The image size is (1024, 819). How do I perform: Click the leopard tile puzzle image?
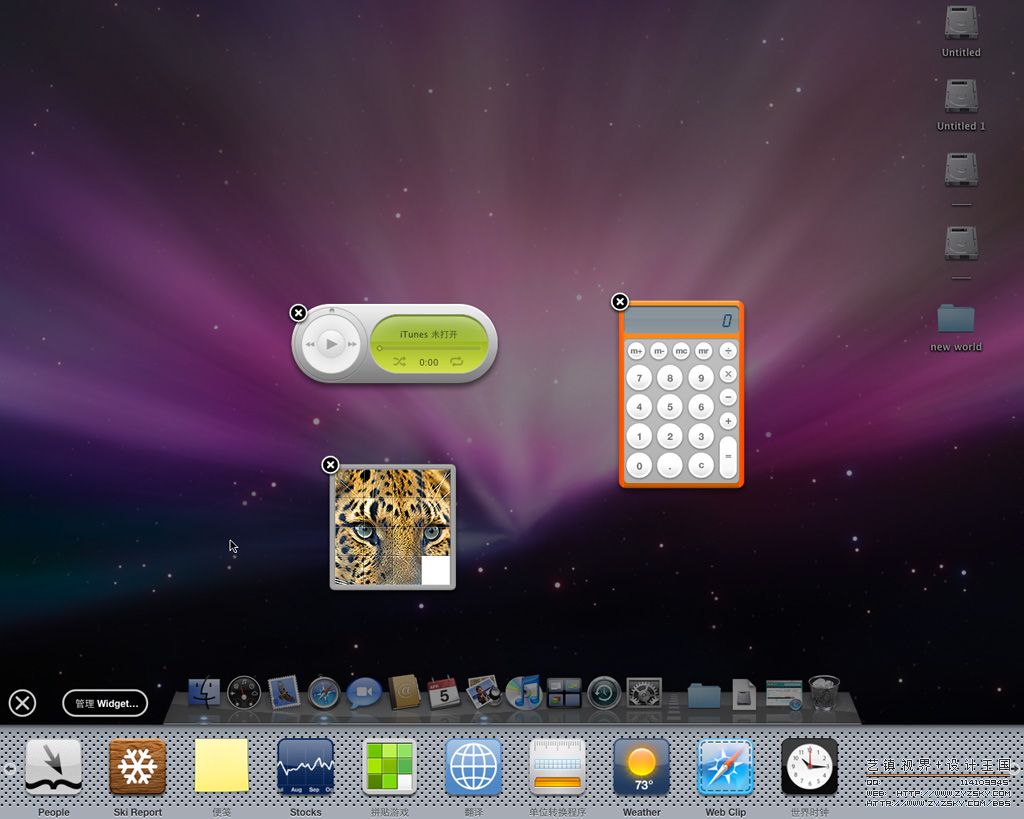[392, 526]
